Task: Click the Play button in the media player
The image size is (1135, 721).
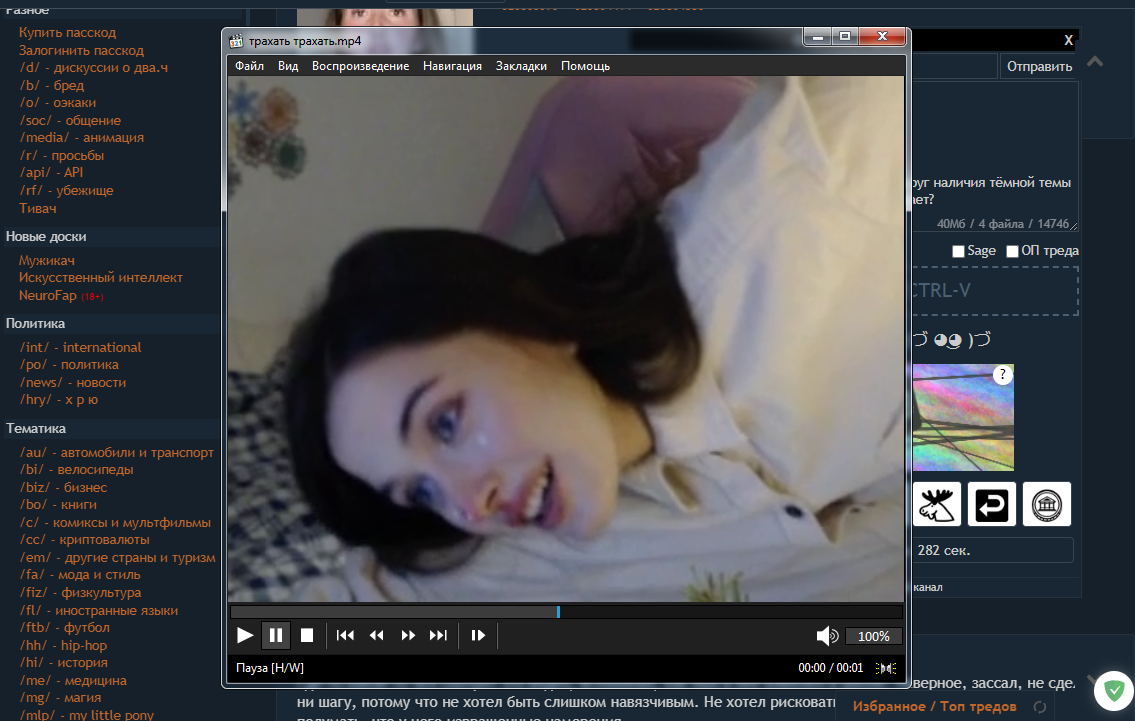Action: [x=245, y=636]
